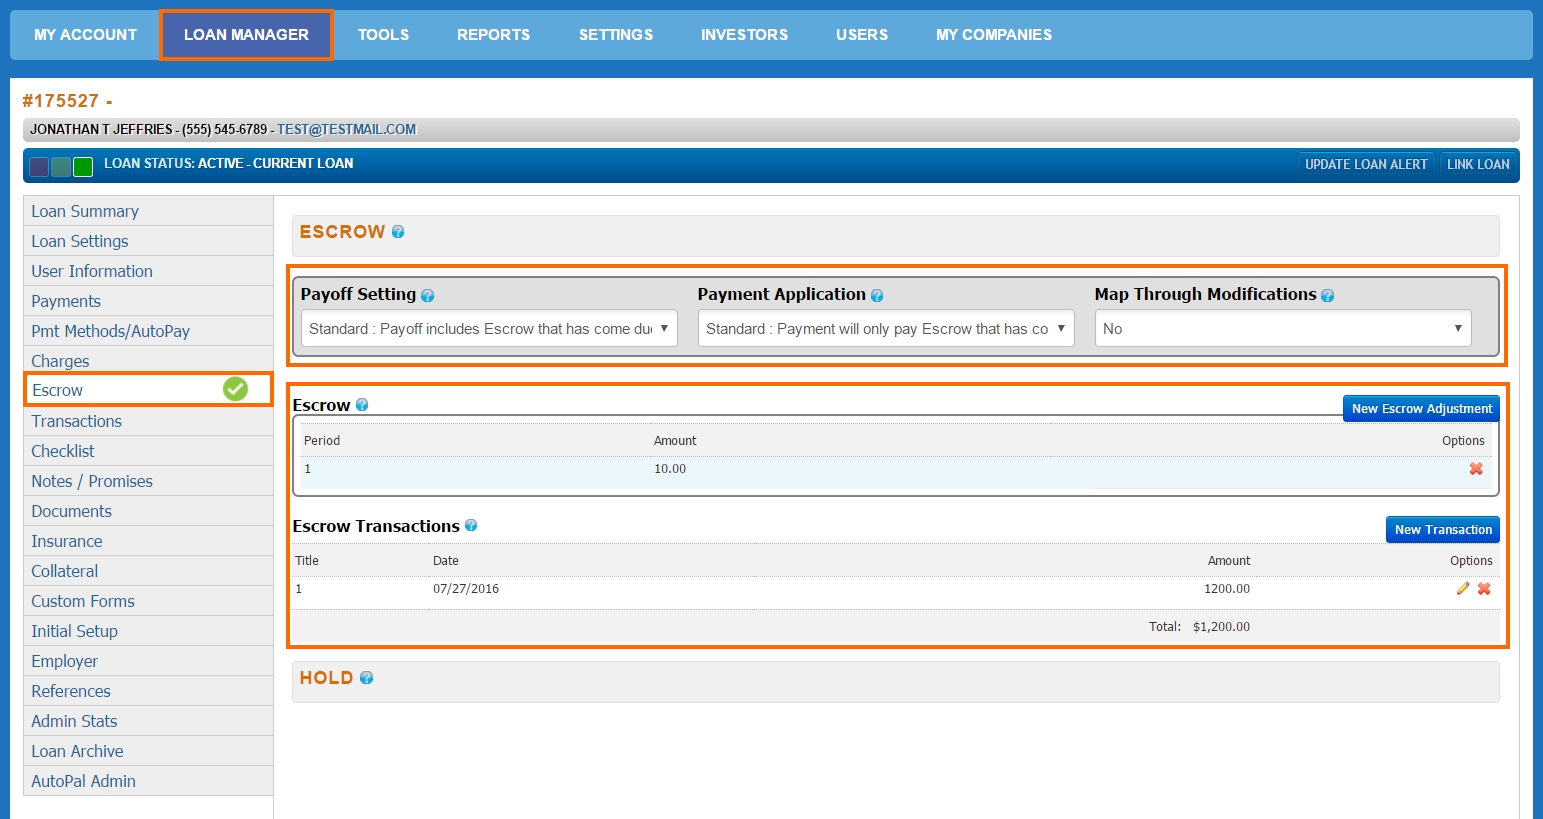Viewport: 1543px width, 819px height.
Task: Click the 10.00 escrow amount cell
Action: coord(670,469)
